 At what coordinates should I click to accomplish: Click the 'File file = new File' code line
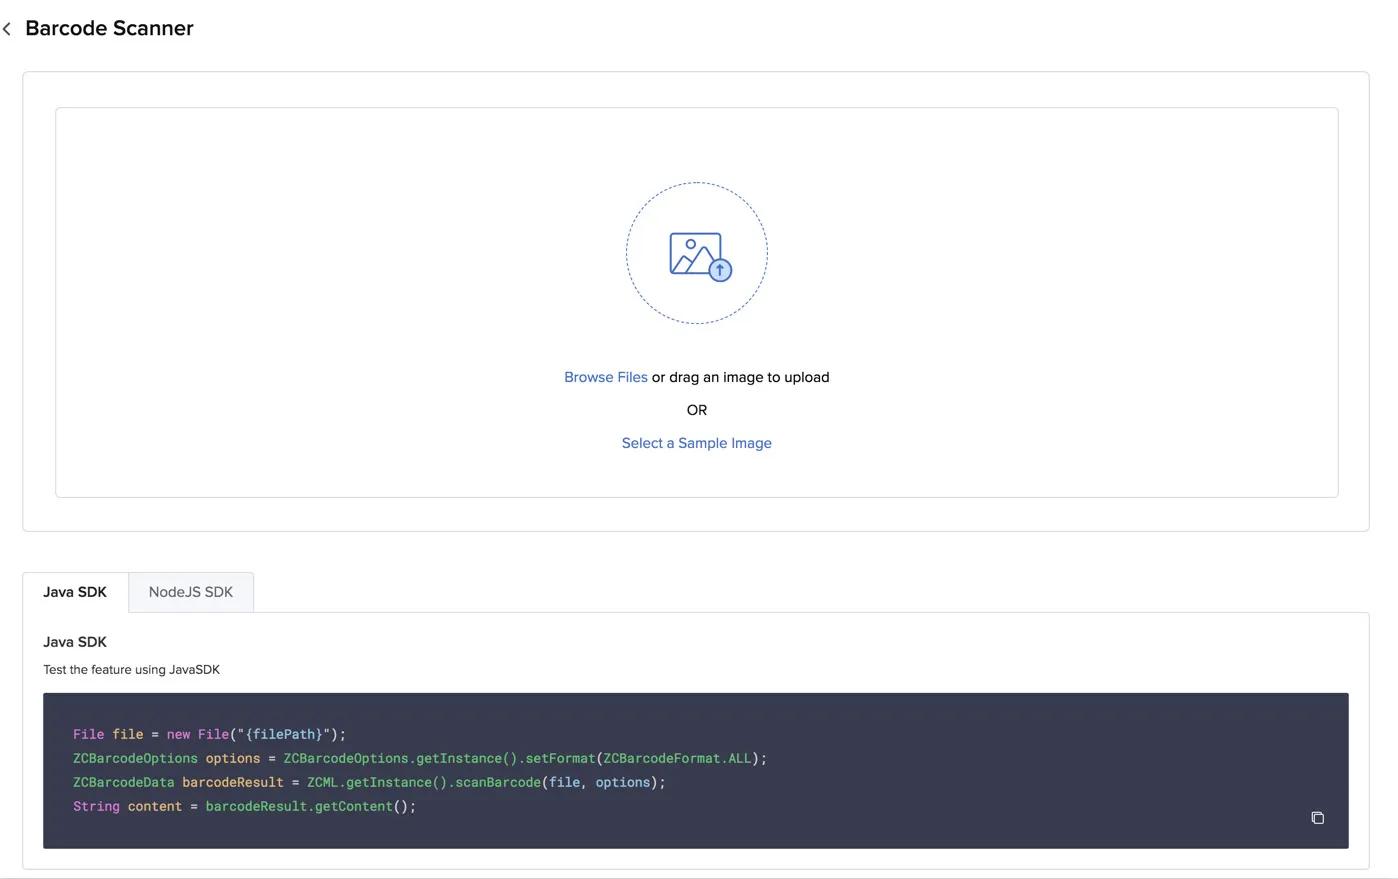click(209, 734)
